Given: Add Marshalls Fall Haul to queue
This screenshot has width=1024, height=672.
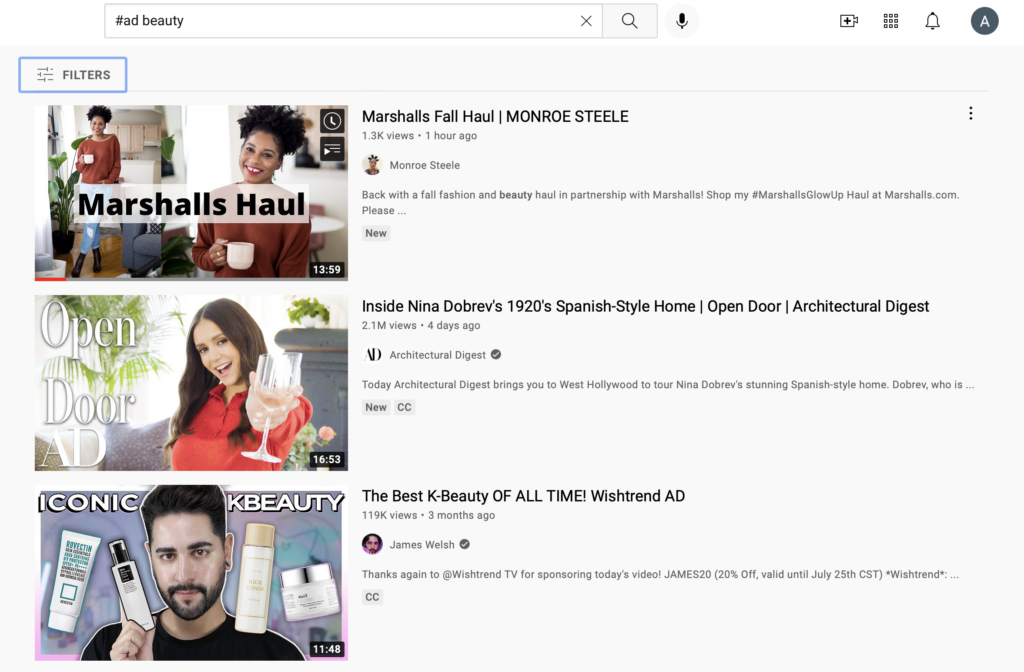Looking at the screenshot, I should pos(331,150).
